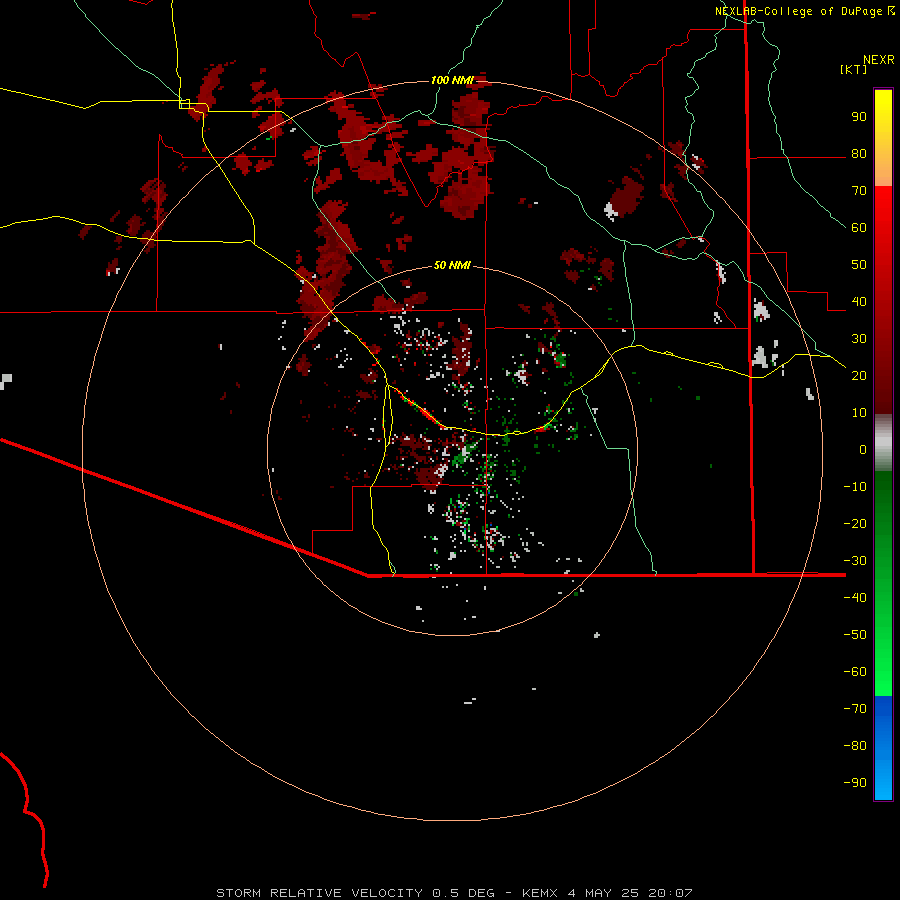Click the 100 NMI range ring label
The height and width of the screenshot is (900, 900).
452,80
